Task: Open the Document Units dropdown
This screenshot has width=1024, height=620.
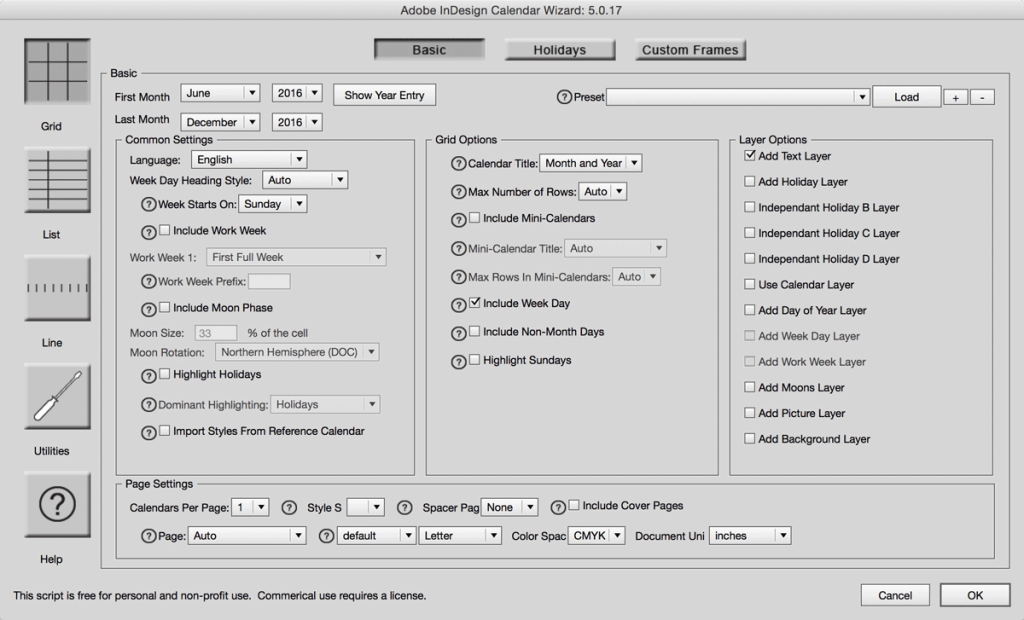Action: (749, 535)
